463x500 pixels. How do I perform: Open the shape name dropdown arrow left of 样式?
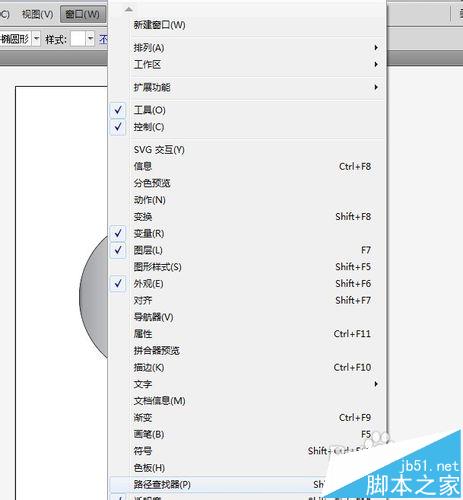click(36, 39)
